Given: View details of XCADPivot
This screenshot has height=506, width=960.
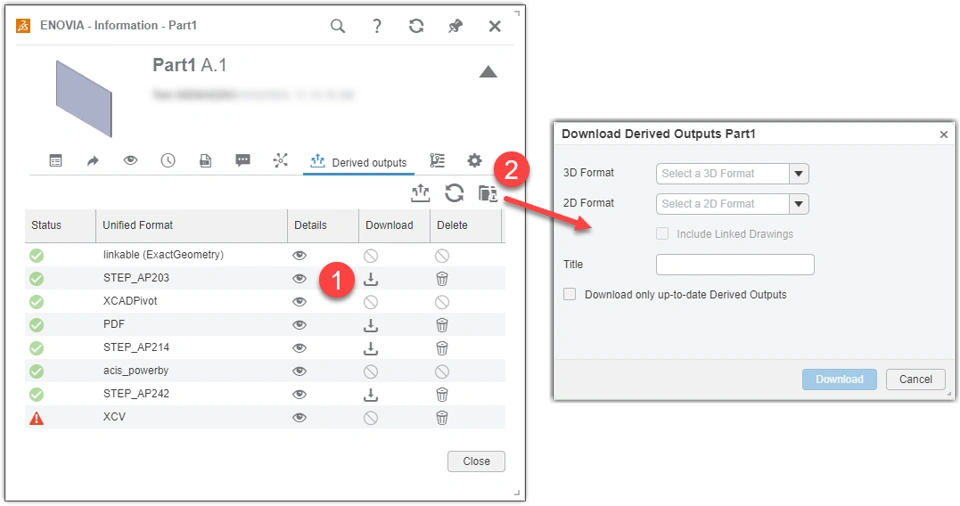Looking at the screenshot, I should (299, 302).
